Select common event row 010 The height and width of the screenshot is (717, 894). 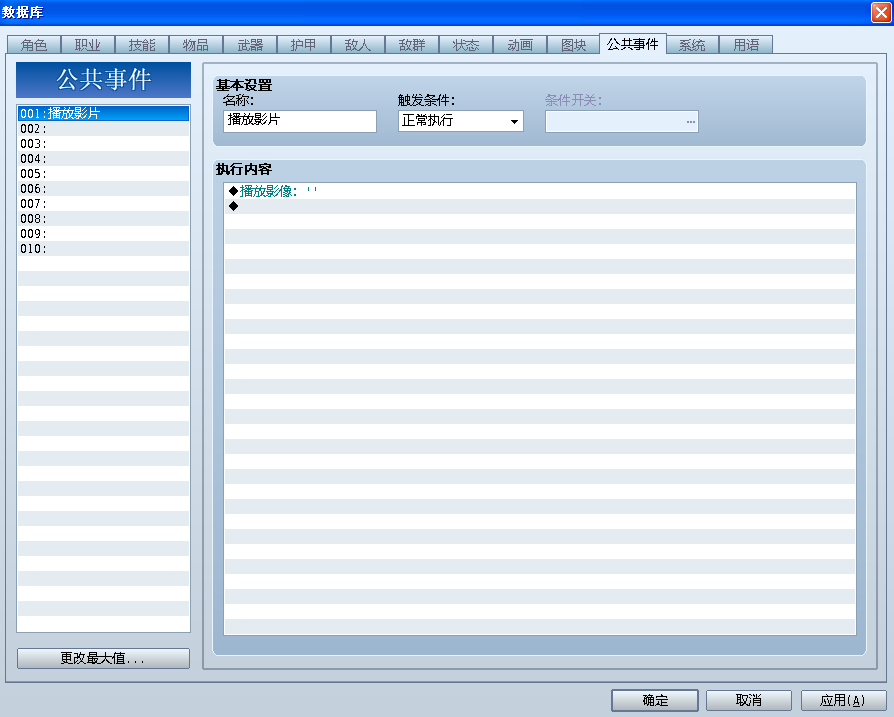103,248
